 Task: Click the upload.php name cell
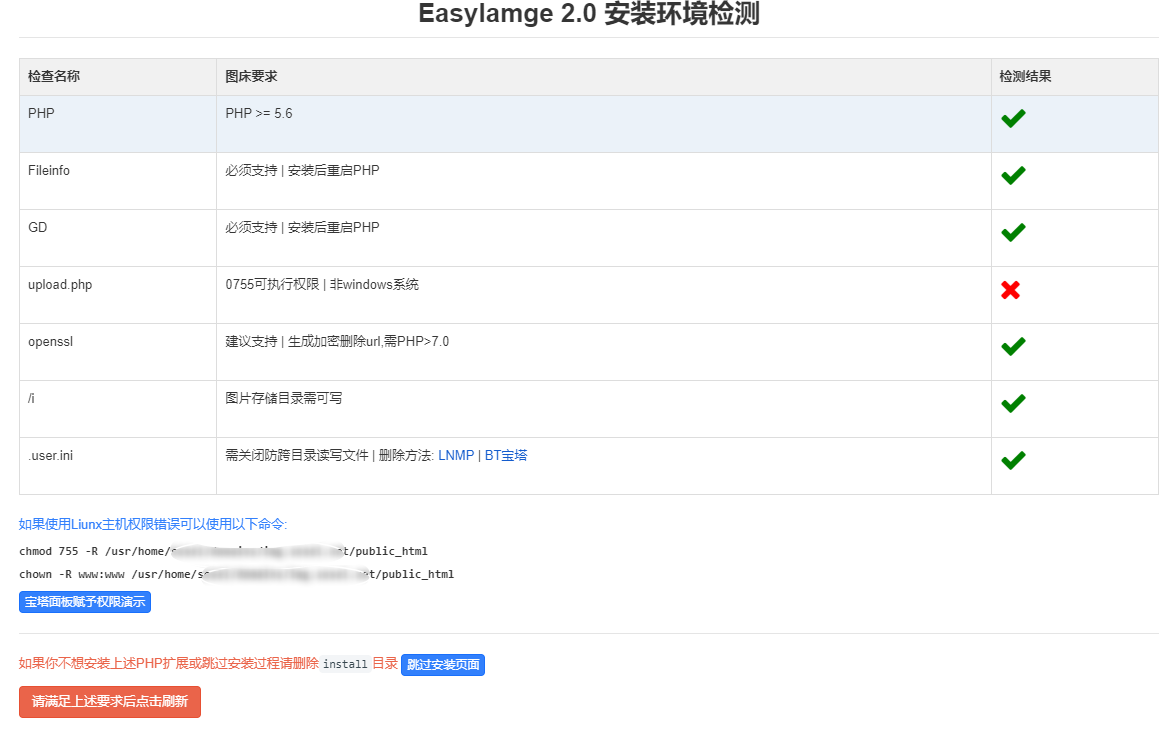pyautogui.click(x=118, y=295)
